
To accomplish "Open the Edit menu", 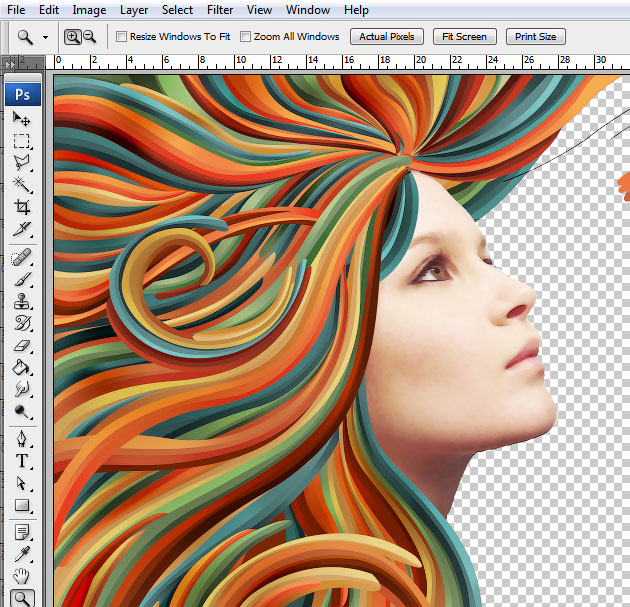I will point(49,10).
